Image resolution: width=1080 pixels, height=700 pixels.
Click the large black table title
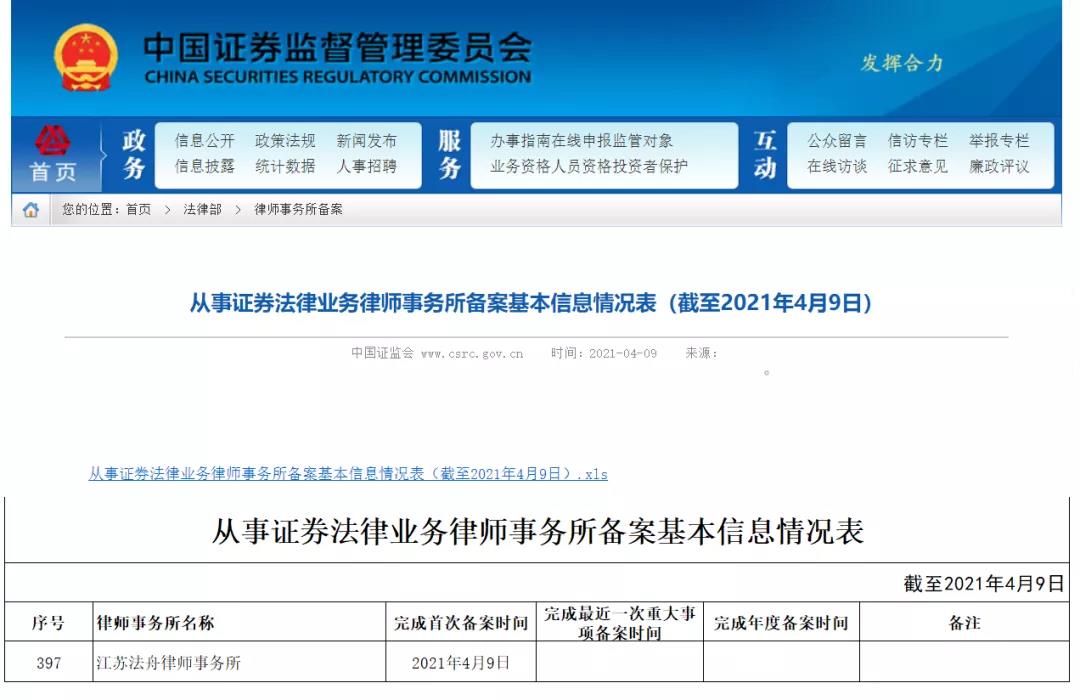[x=537, y=532]
